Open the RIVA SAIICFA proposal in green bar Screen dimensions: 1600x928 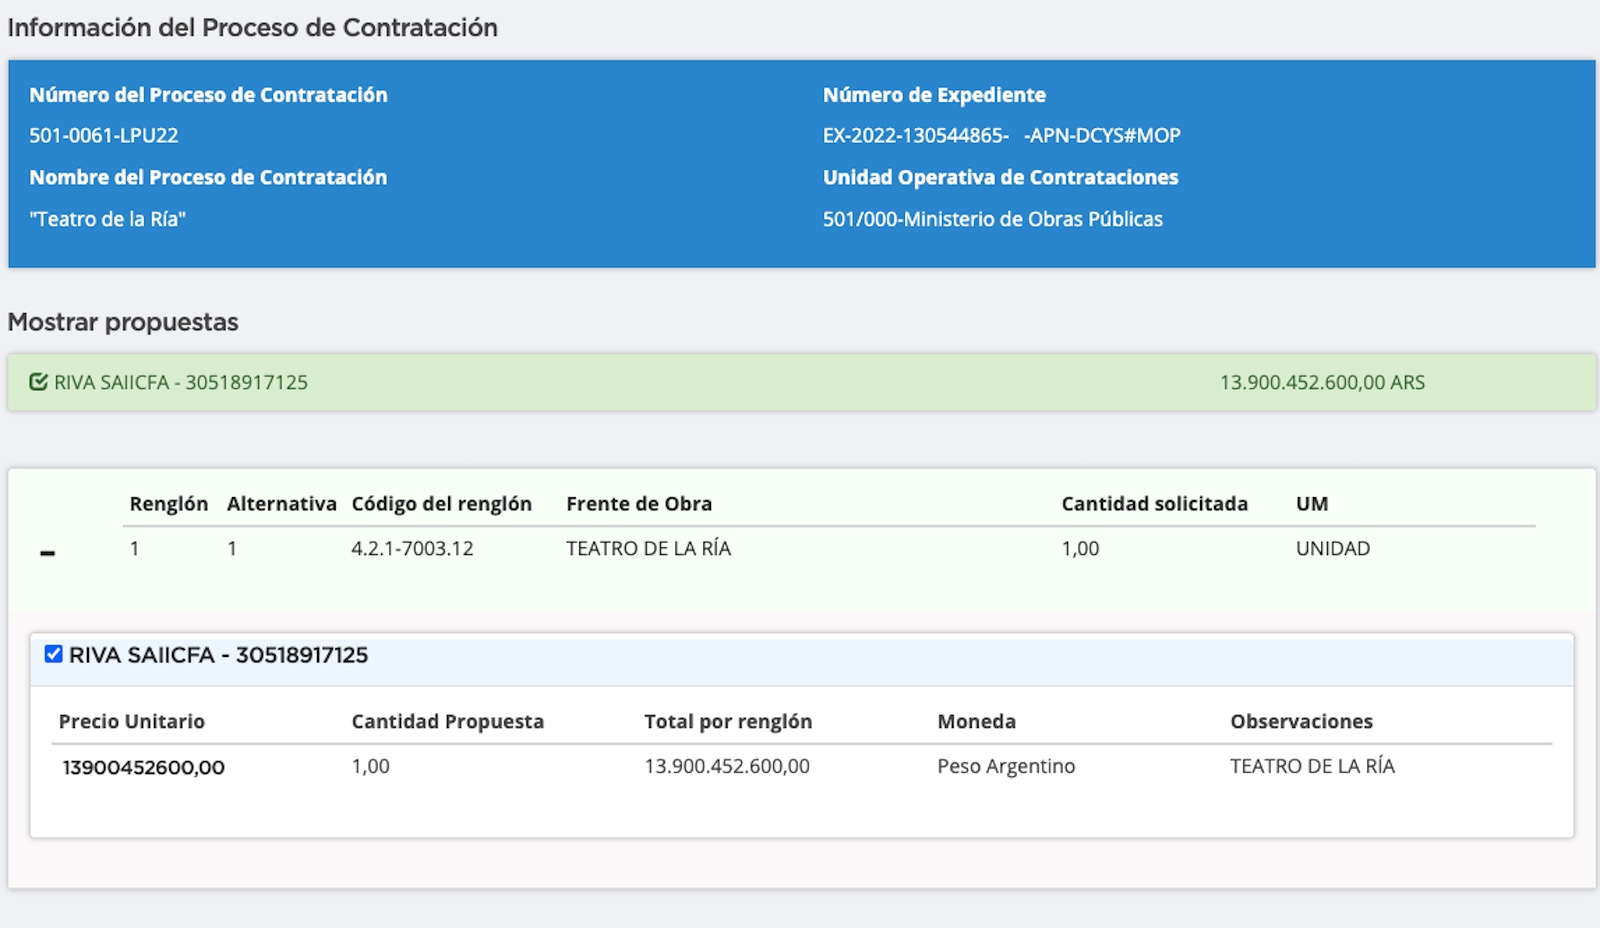pyautogui.click(x=181, y=382)
